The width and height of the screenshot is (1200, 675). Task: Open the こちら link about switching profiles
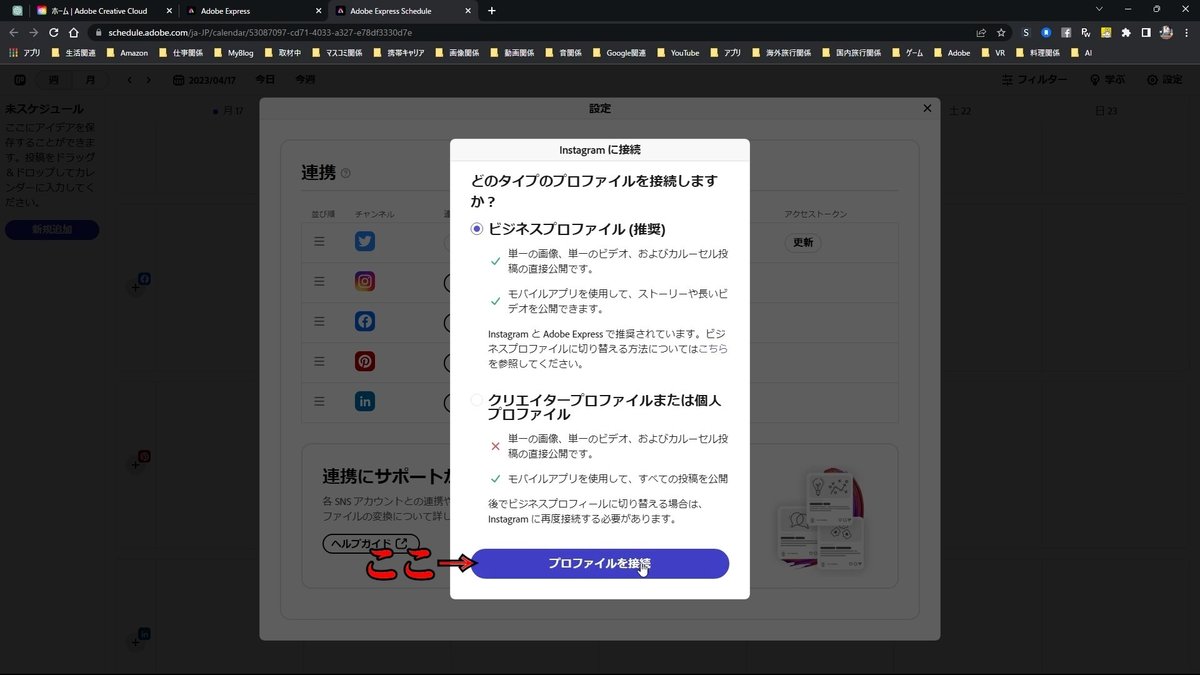click(x=713, y=348)
